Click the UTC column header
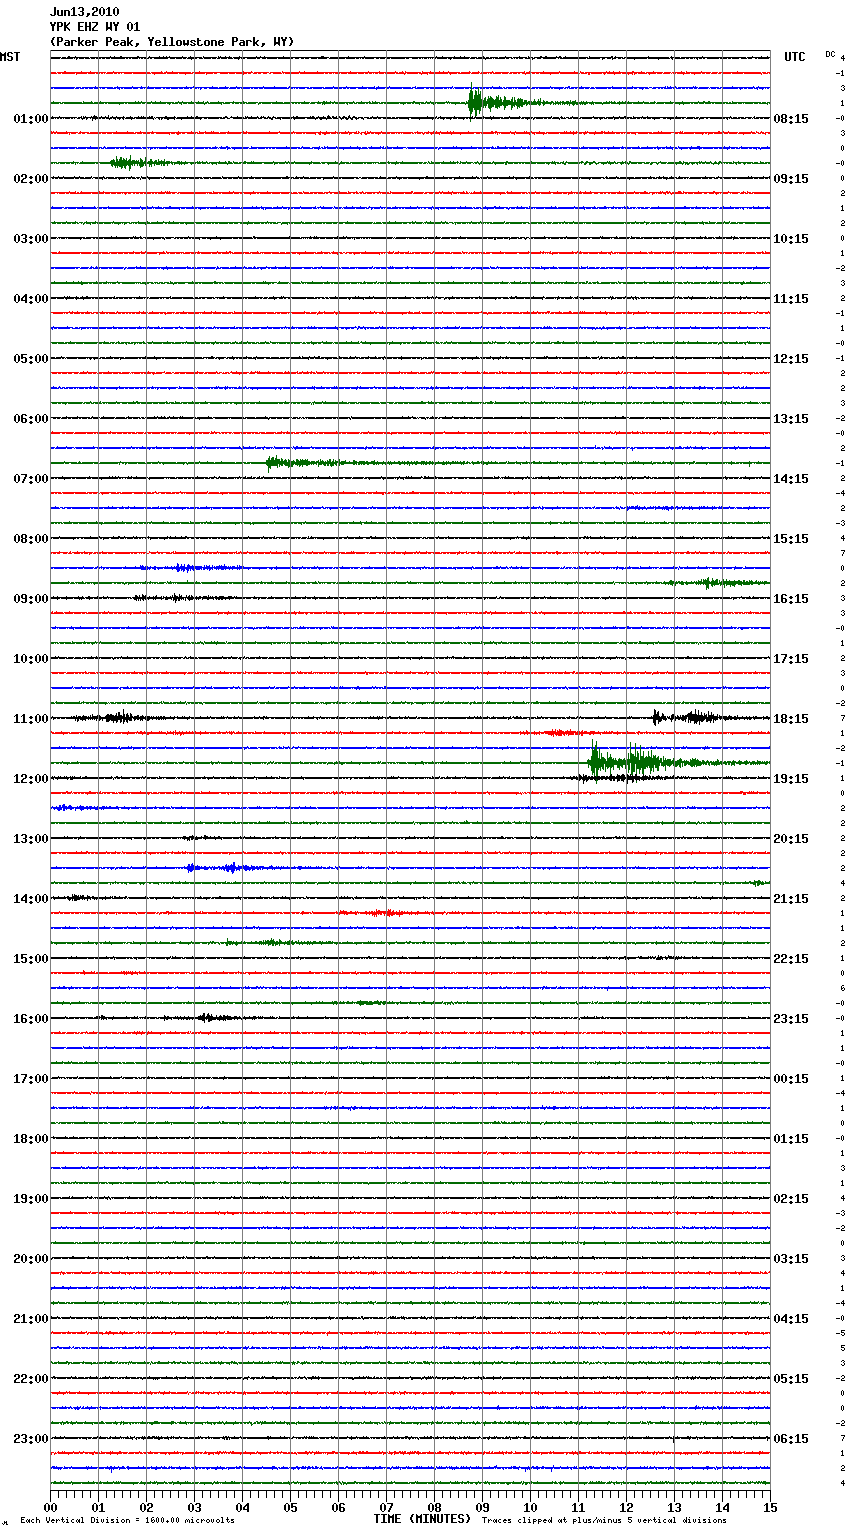Screen dimensions: 850x1534 click(x=795, y=57)
